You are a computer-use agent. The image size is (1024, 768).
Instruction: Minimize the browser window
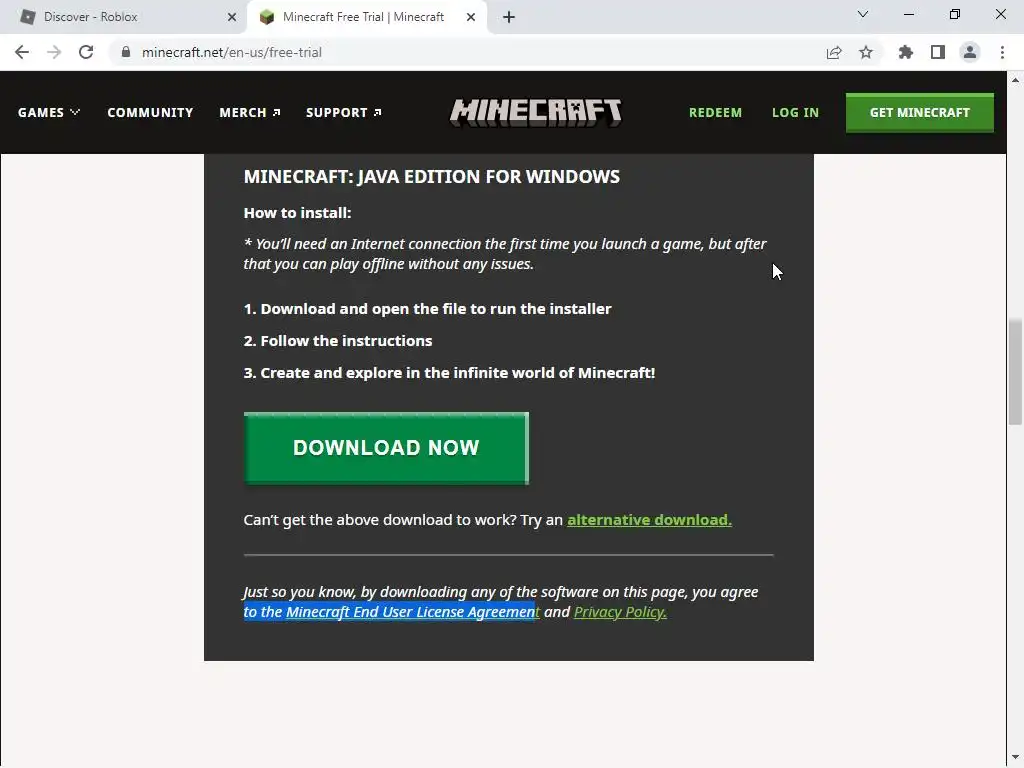[908, 14]
